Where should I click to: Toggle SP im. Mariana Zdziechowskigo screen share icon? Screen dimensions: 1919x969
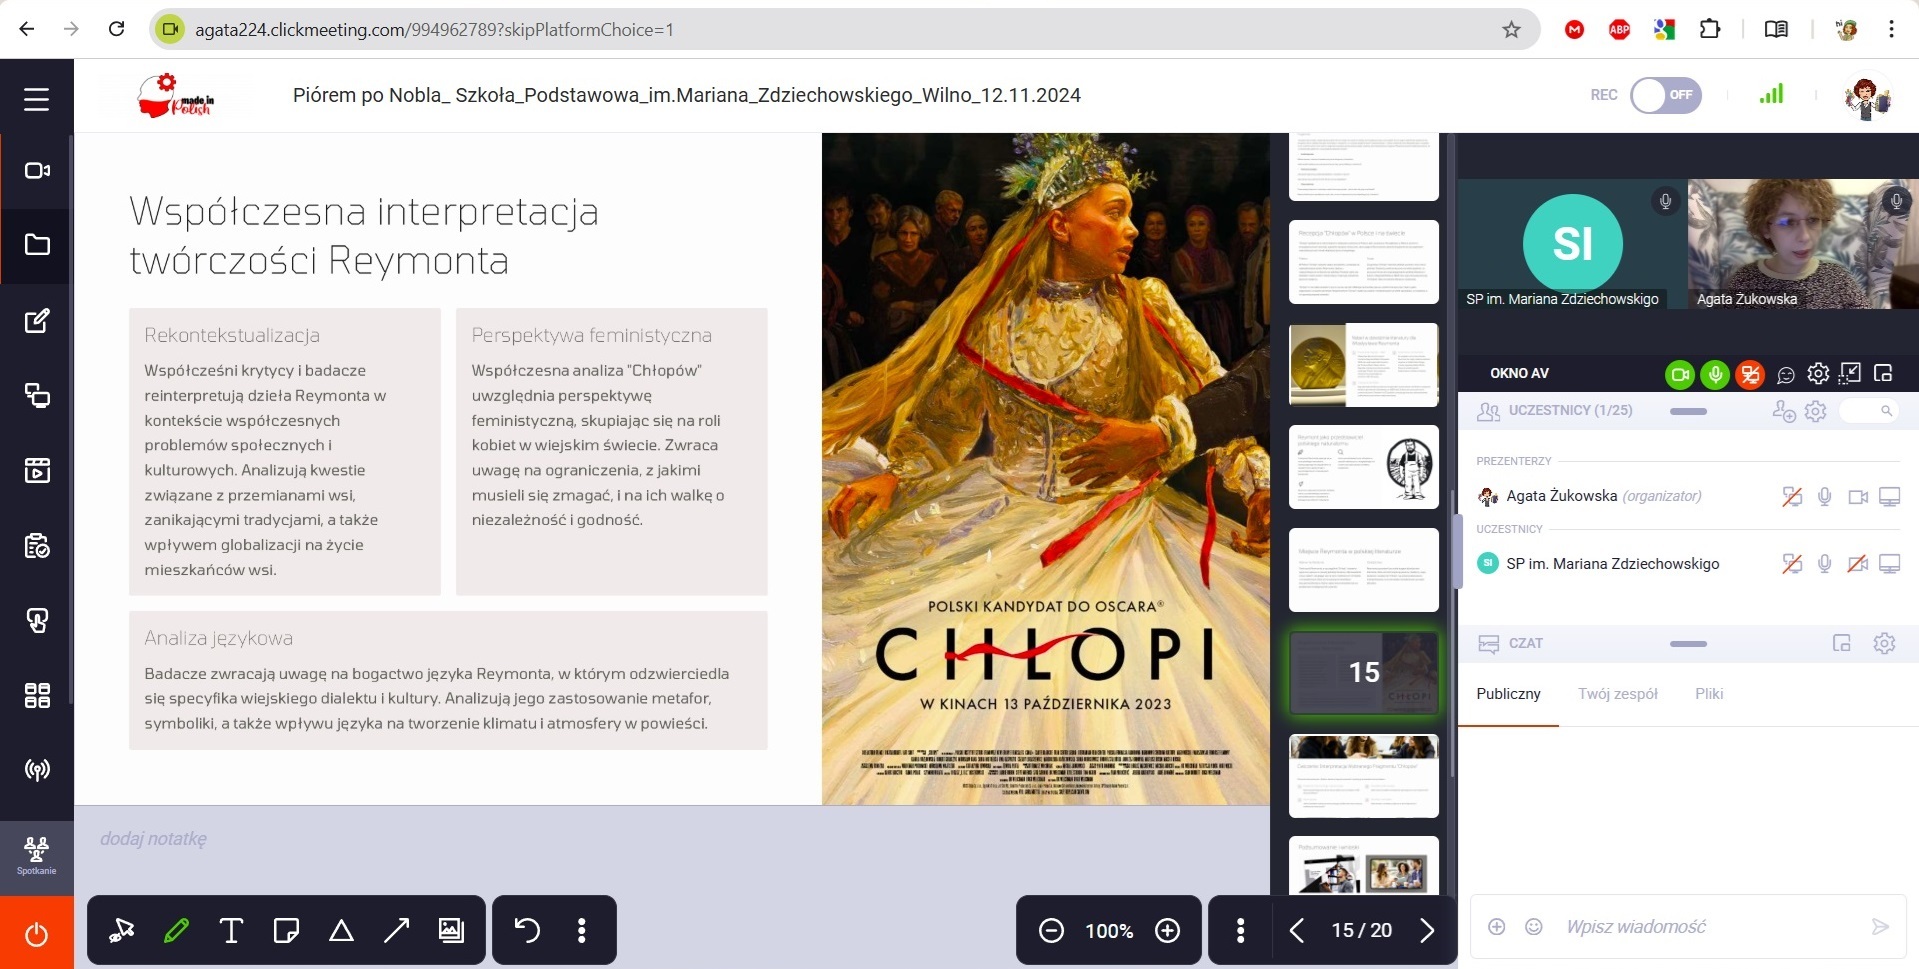click(x=1889, y=564)
